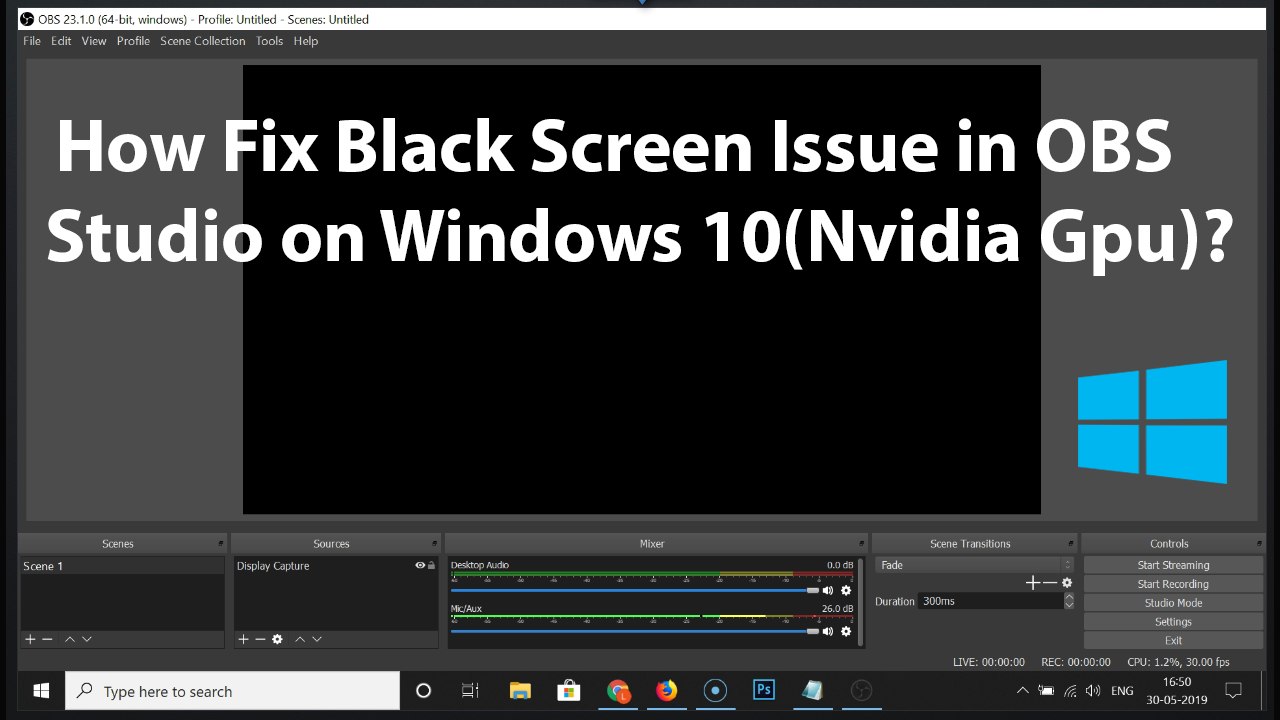Click the Duration 300ms input field
This screenshot has height=720, width=1280.
pyautogui.click(x=990, y=601)
